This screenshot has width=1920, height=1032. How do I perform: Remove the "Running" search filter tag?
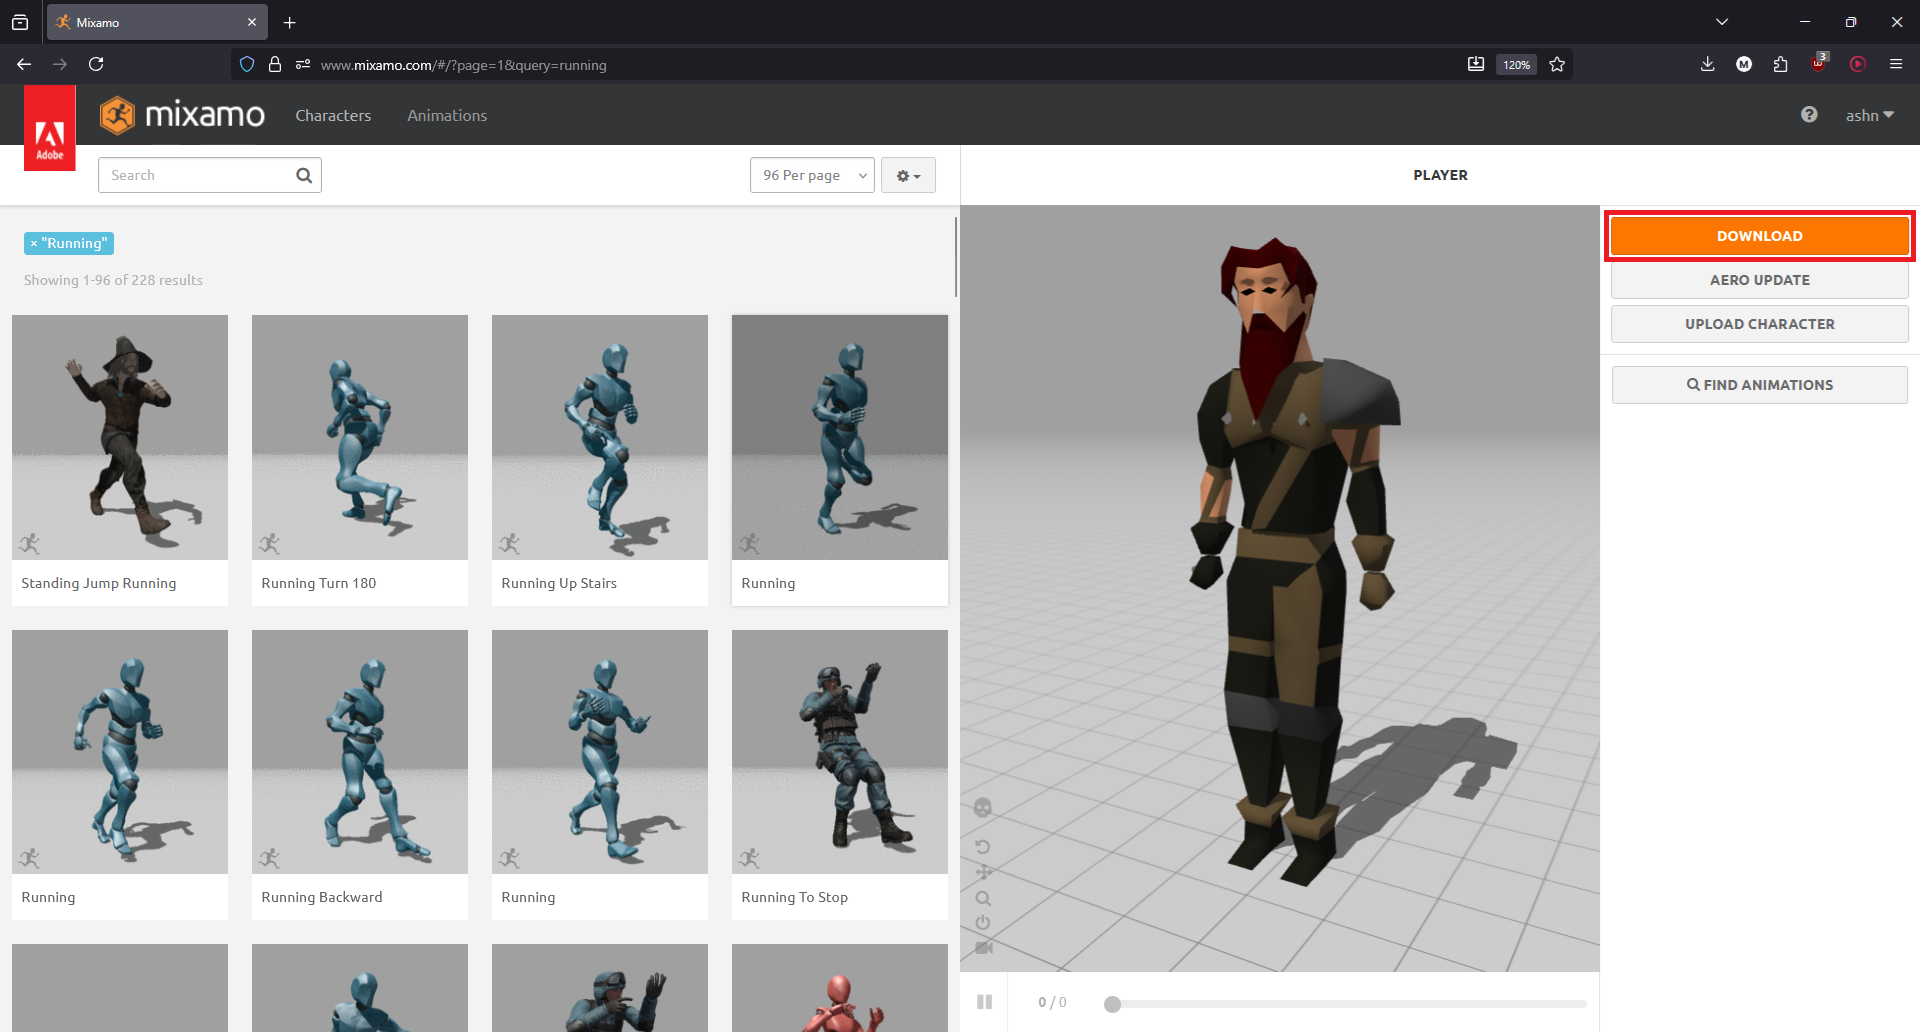34,243
